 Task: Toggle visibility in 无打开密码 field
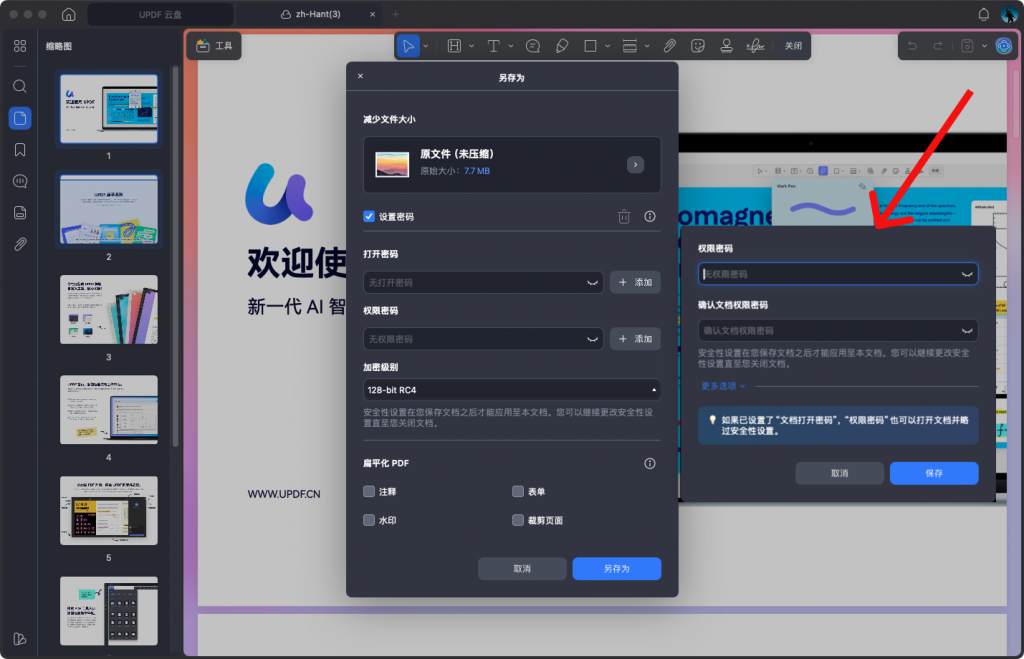tap(592, 283)
